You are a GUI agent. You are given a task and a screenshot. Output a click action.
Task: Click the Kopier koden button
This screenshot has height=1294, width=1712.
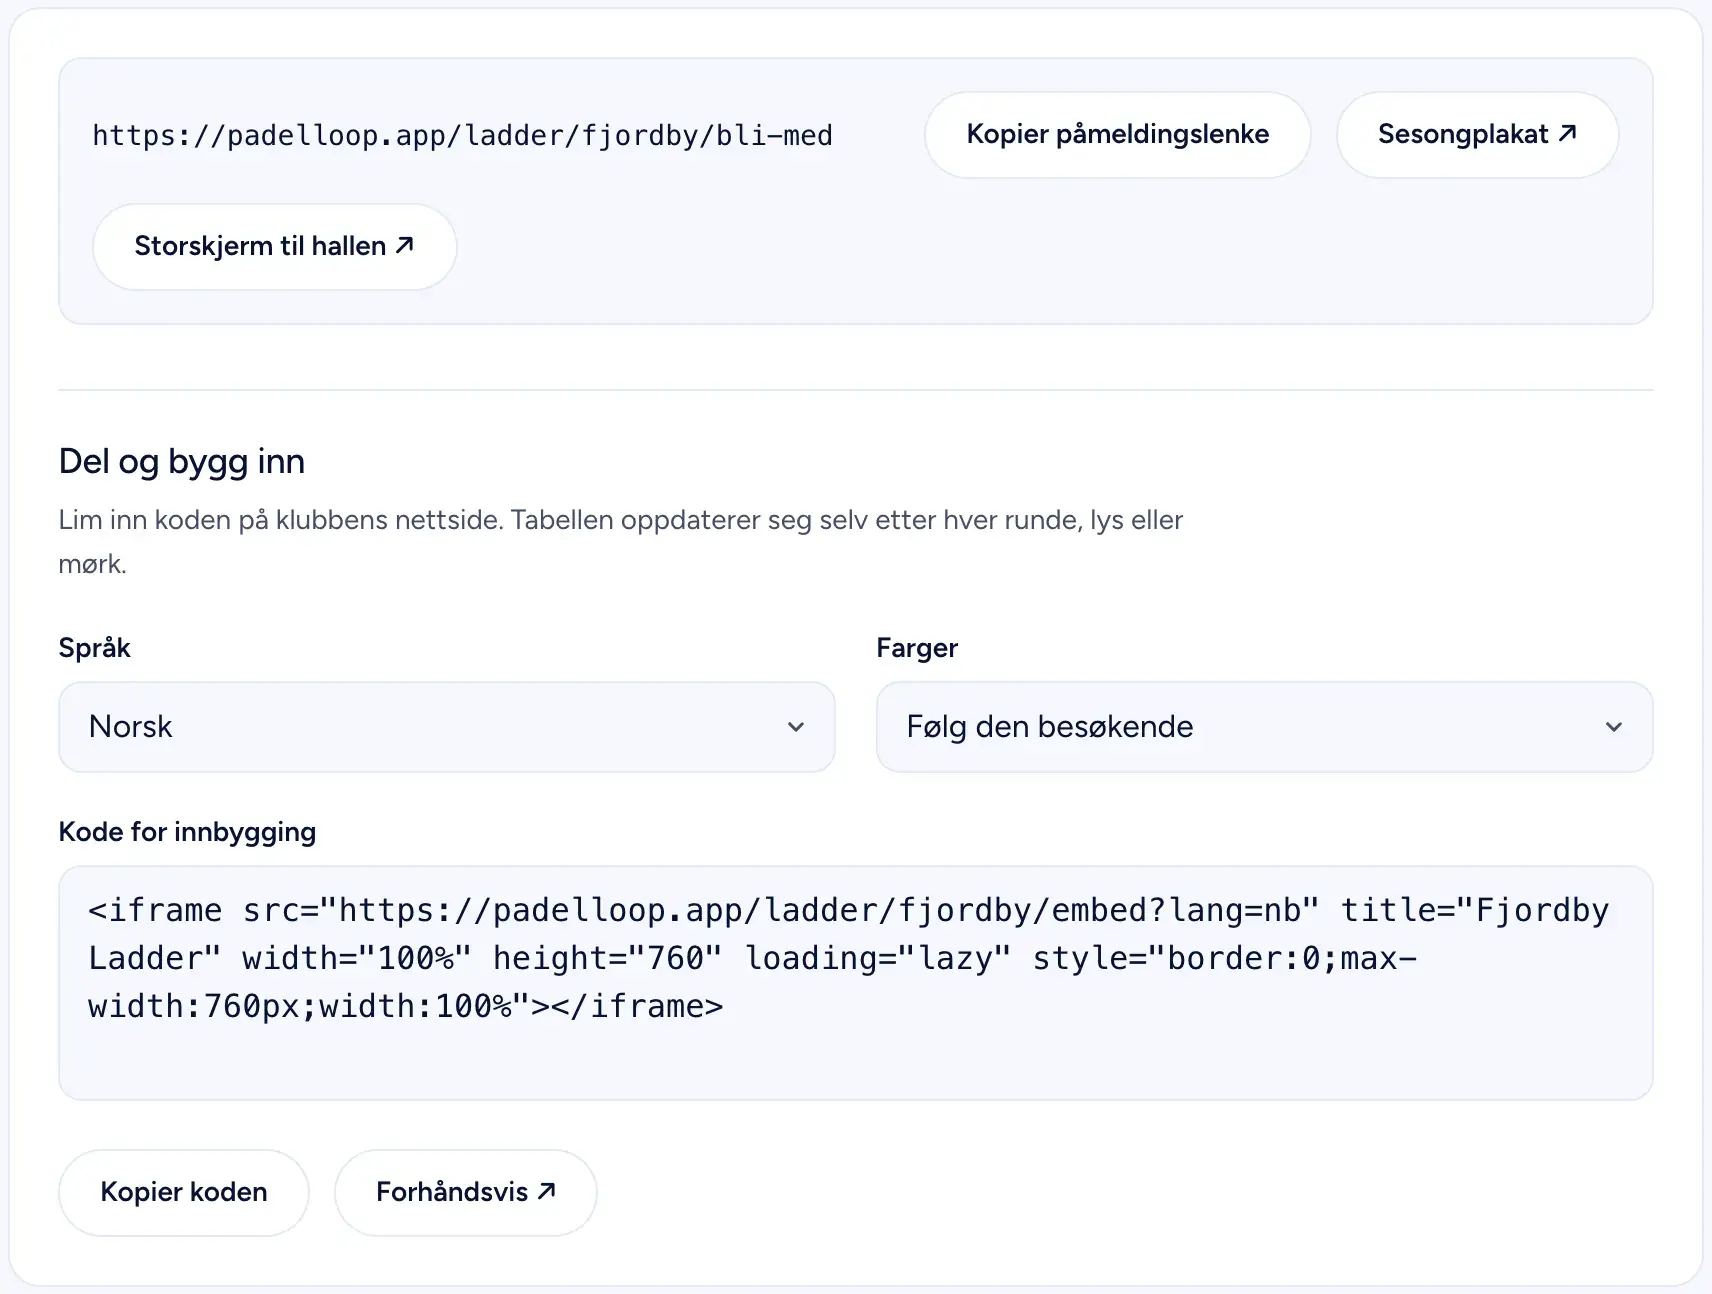click(x=184, y=1192)
